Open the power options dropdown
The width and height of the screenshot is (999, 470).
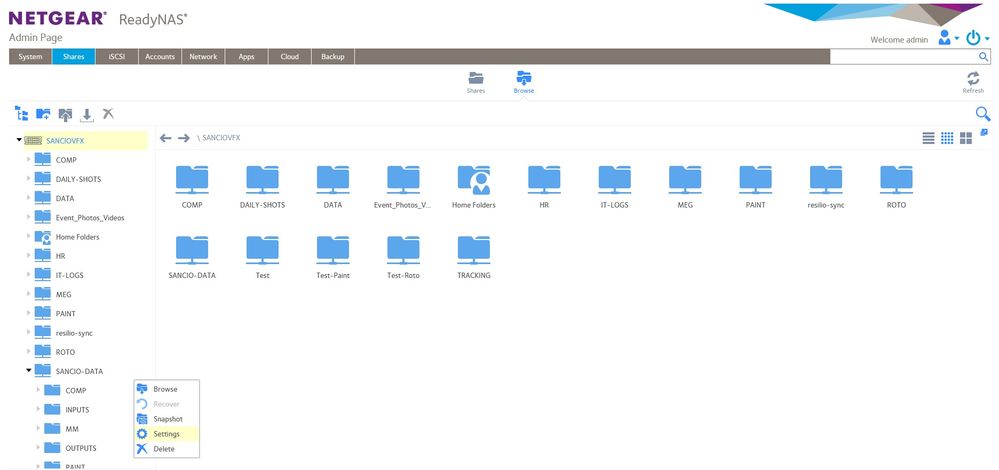(975, 38)
